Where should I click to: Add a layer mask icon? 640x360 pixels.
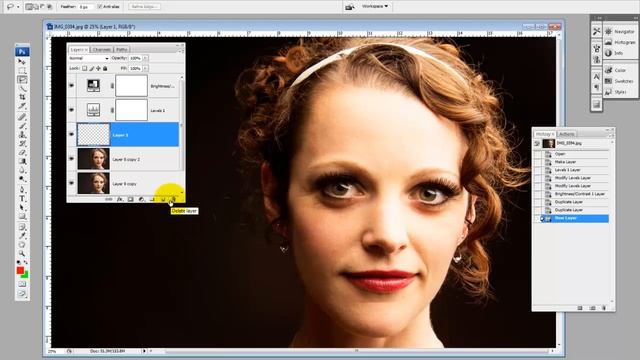(131, 199)
